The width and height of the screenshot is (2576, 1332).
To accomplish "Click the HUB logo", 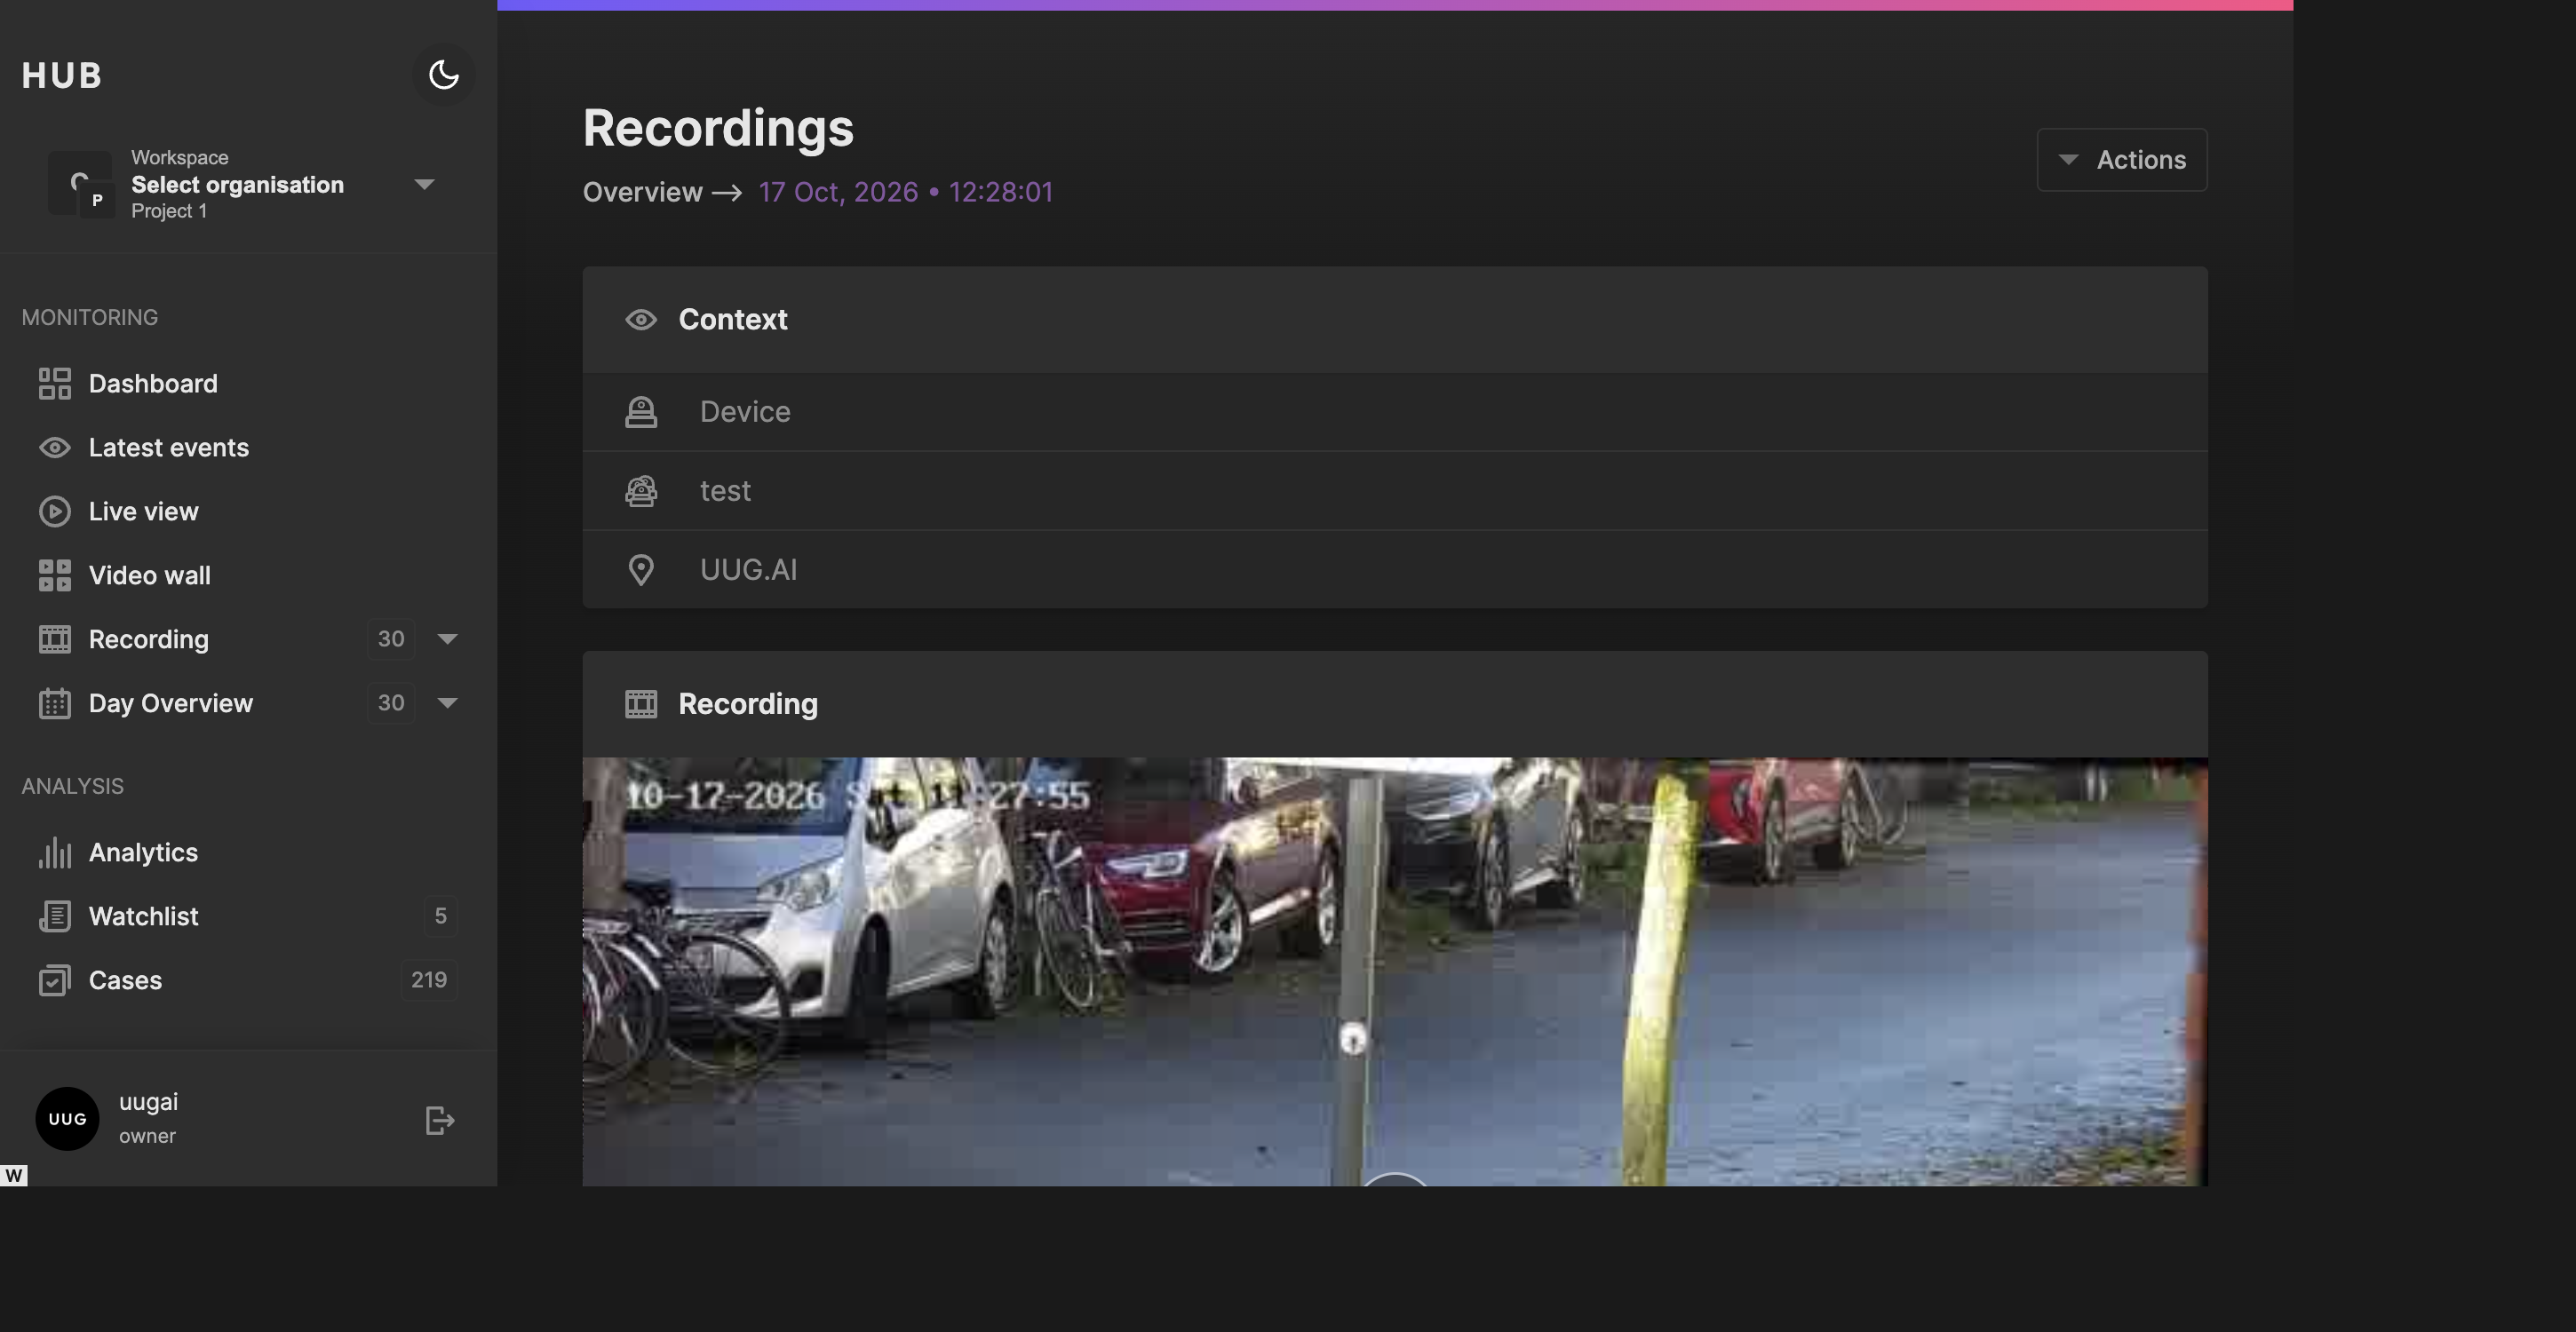I will (x=62, y=76).
